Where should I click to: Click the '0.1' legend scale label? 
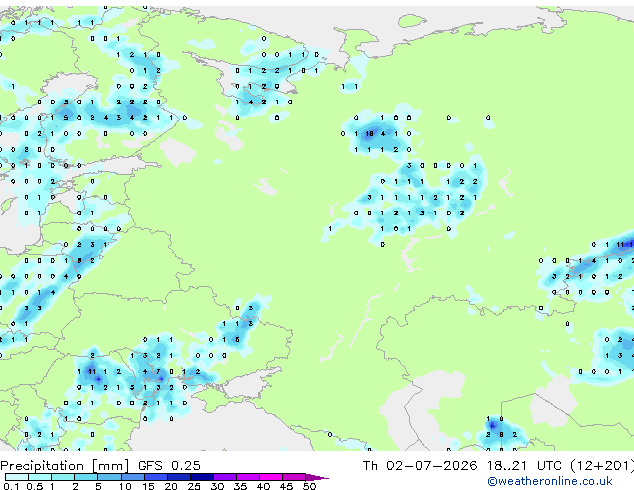click(11, 486)
